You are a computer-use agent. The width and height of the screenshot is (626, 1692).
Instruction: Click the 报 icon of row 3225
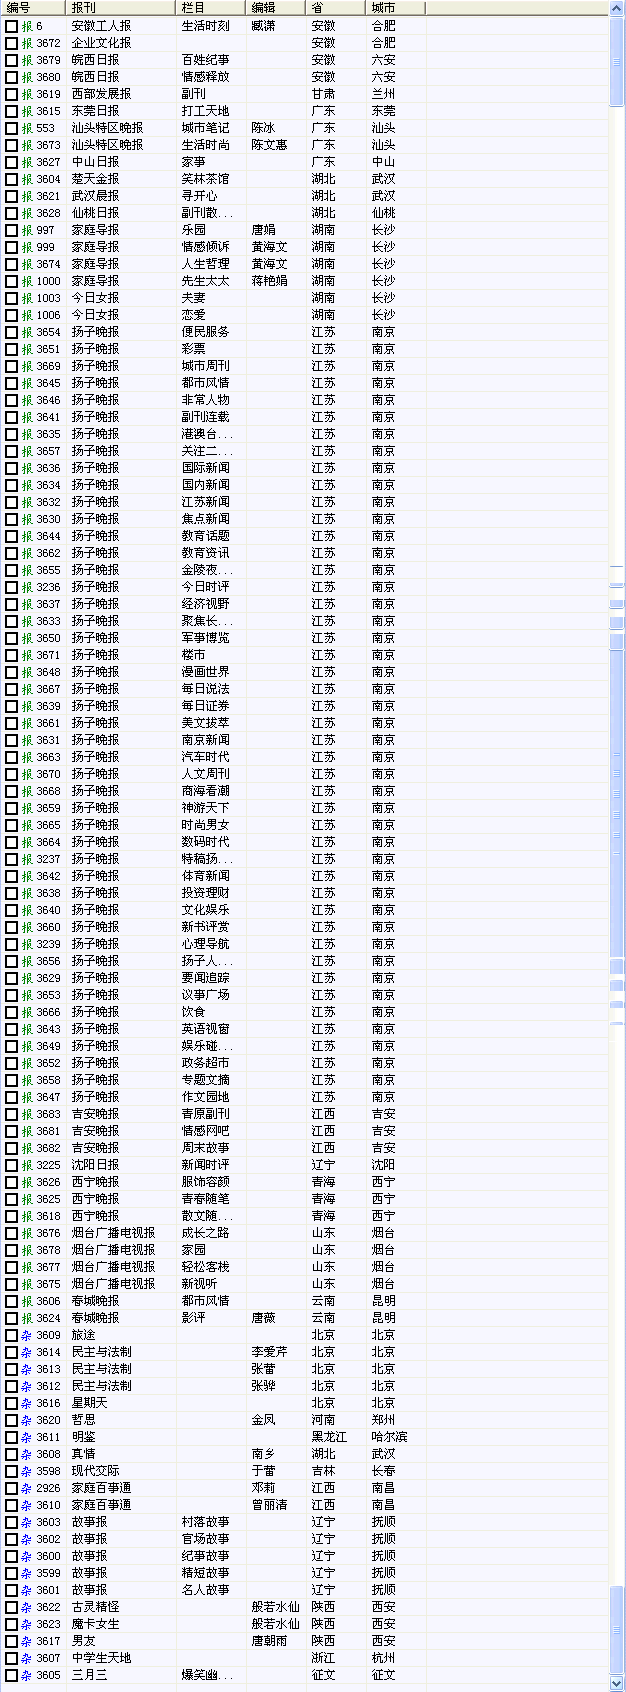click(x=27, y=1165)
